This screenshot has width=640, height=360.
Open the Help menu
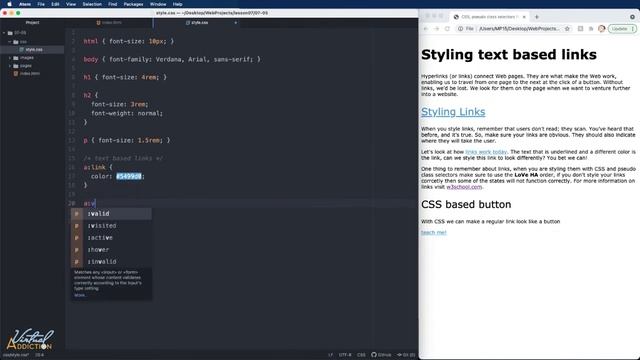[177, 4]
